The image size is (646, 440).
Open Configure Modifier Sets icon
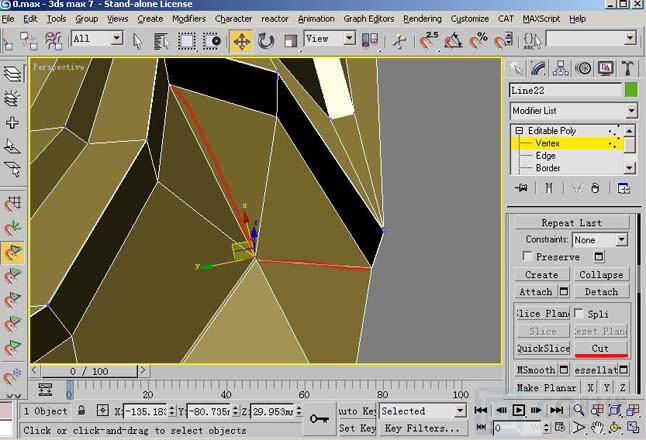pos(623,188)
